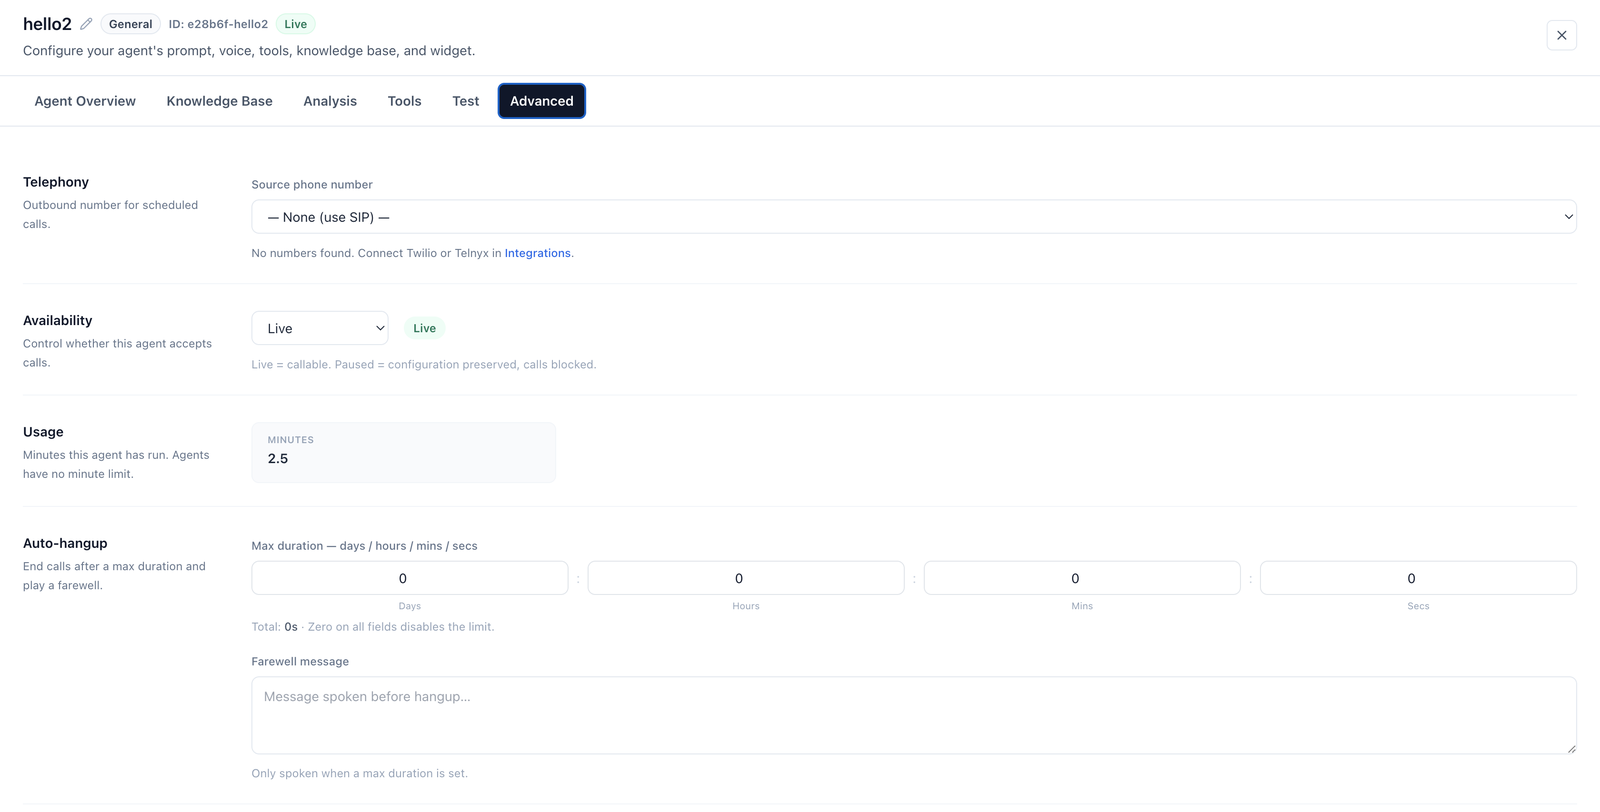Close the agent configuration panel
Viewport: 1600px width, 812px height.
coord(1561,35)
